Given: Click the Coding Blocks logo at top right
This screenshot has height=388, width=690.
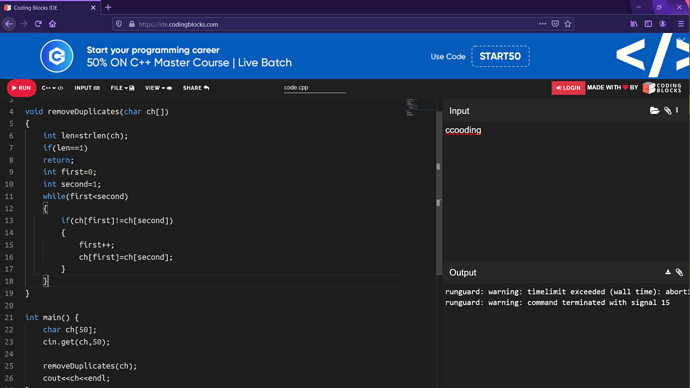Looking at the screenshot, I should click(662, 88).
